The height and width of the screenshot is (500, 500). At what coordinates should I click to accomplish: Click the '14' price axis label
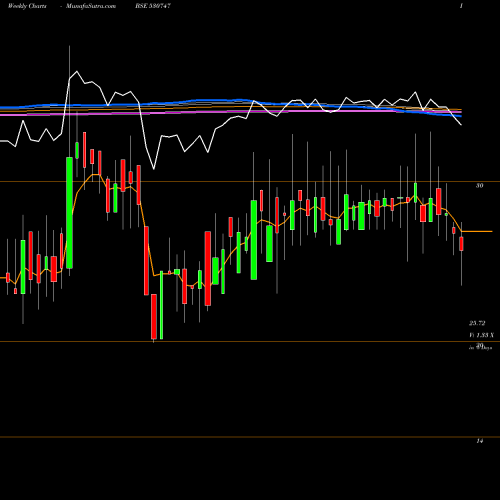(x=479, y=441)
